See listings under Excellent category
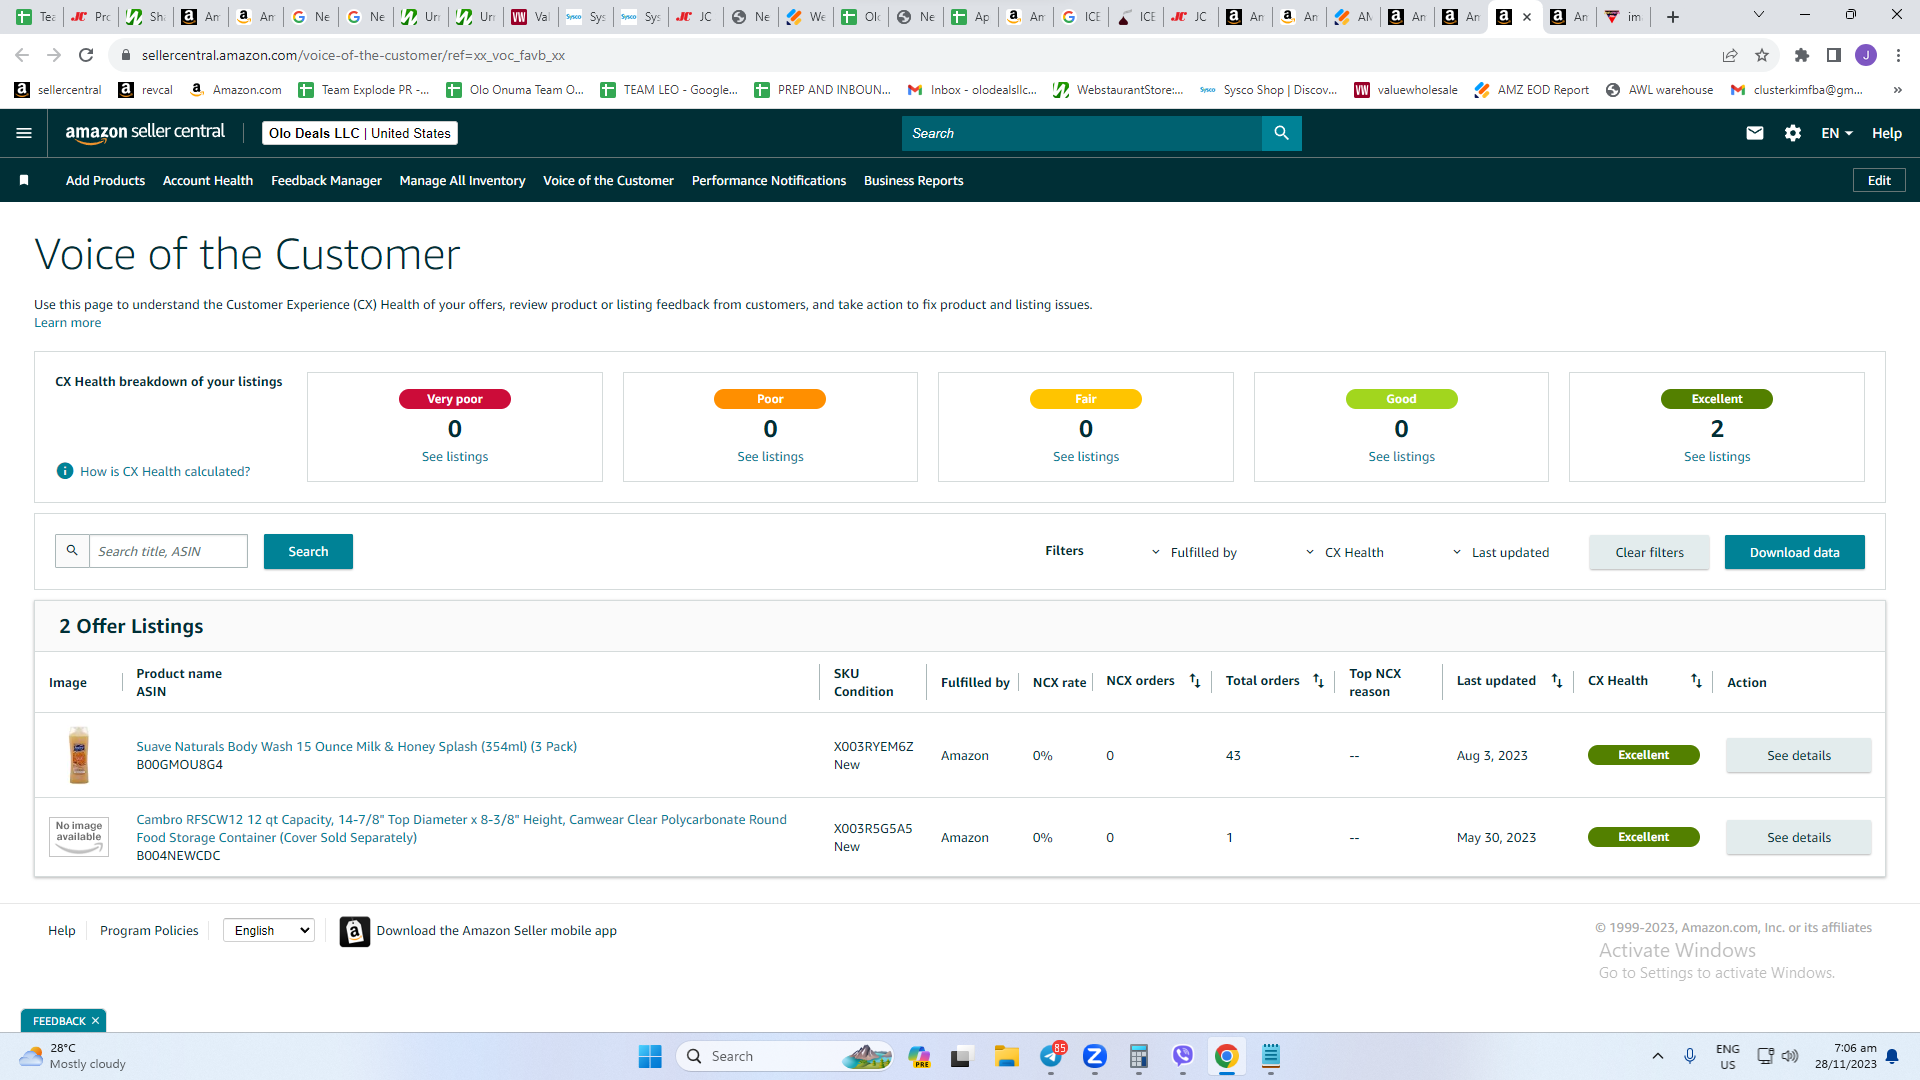Viewport: 1920px width, 1080px height. (1717, 456)
